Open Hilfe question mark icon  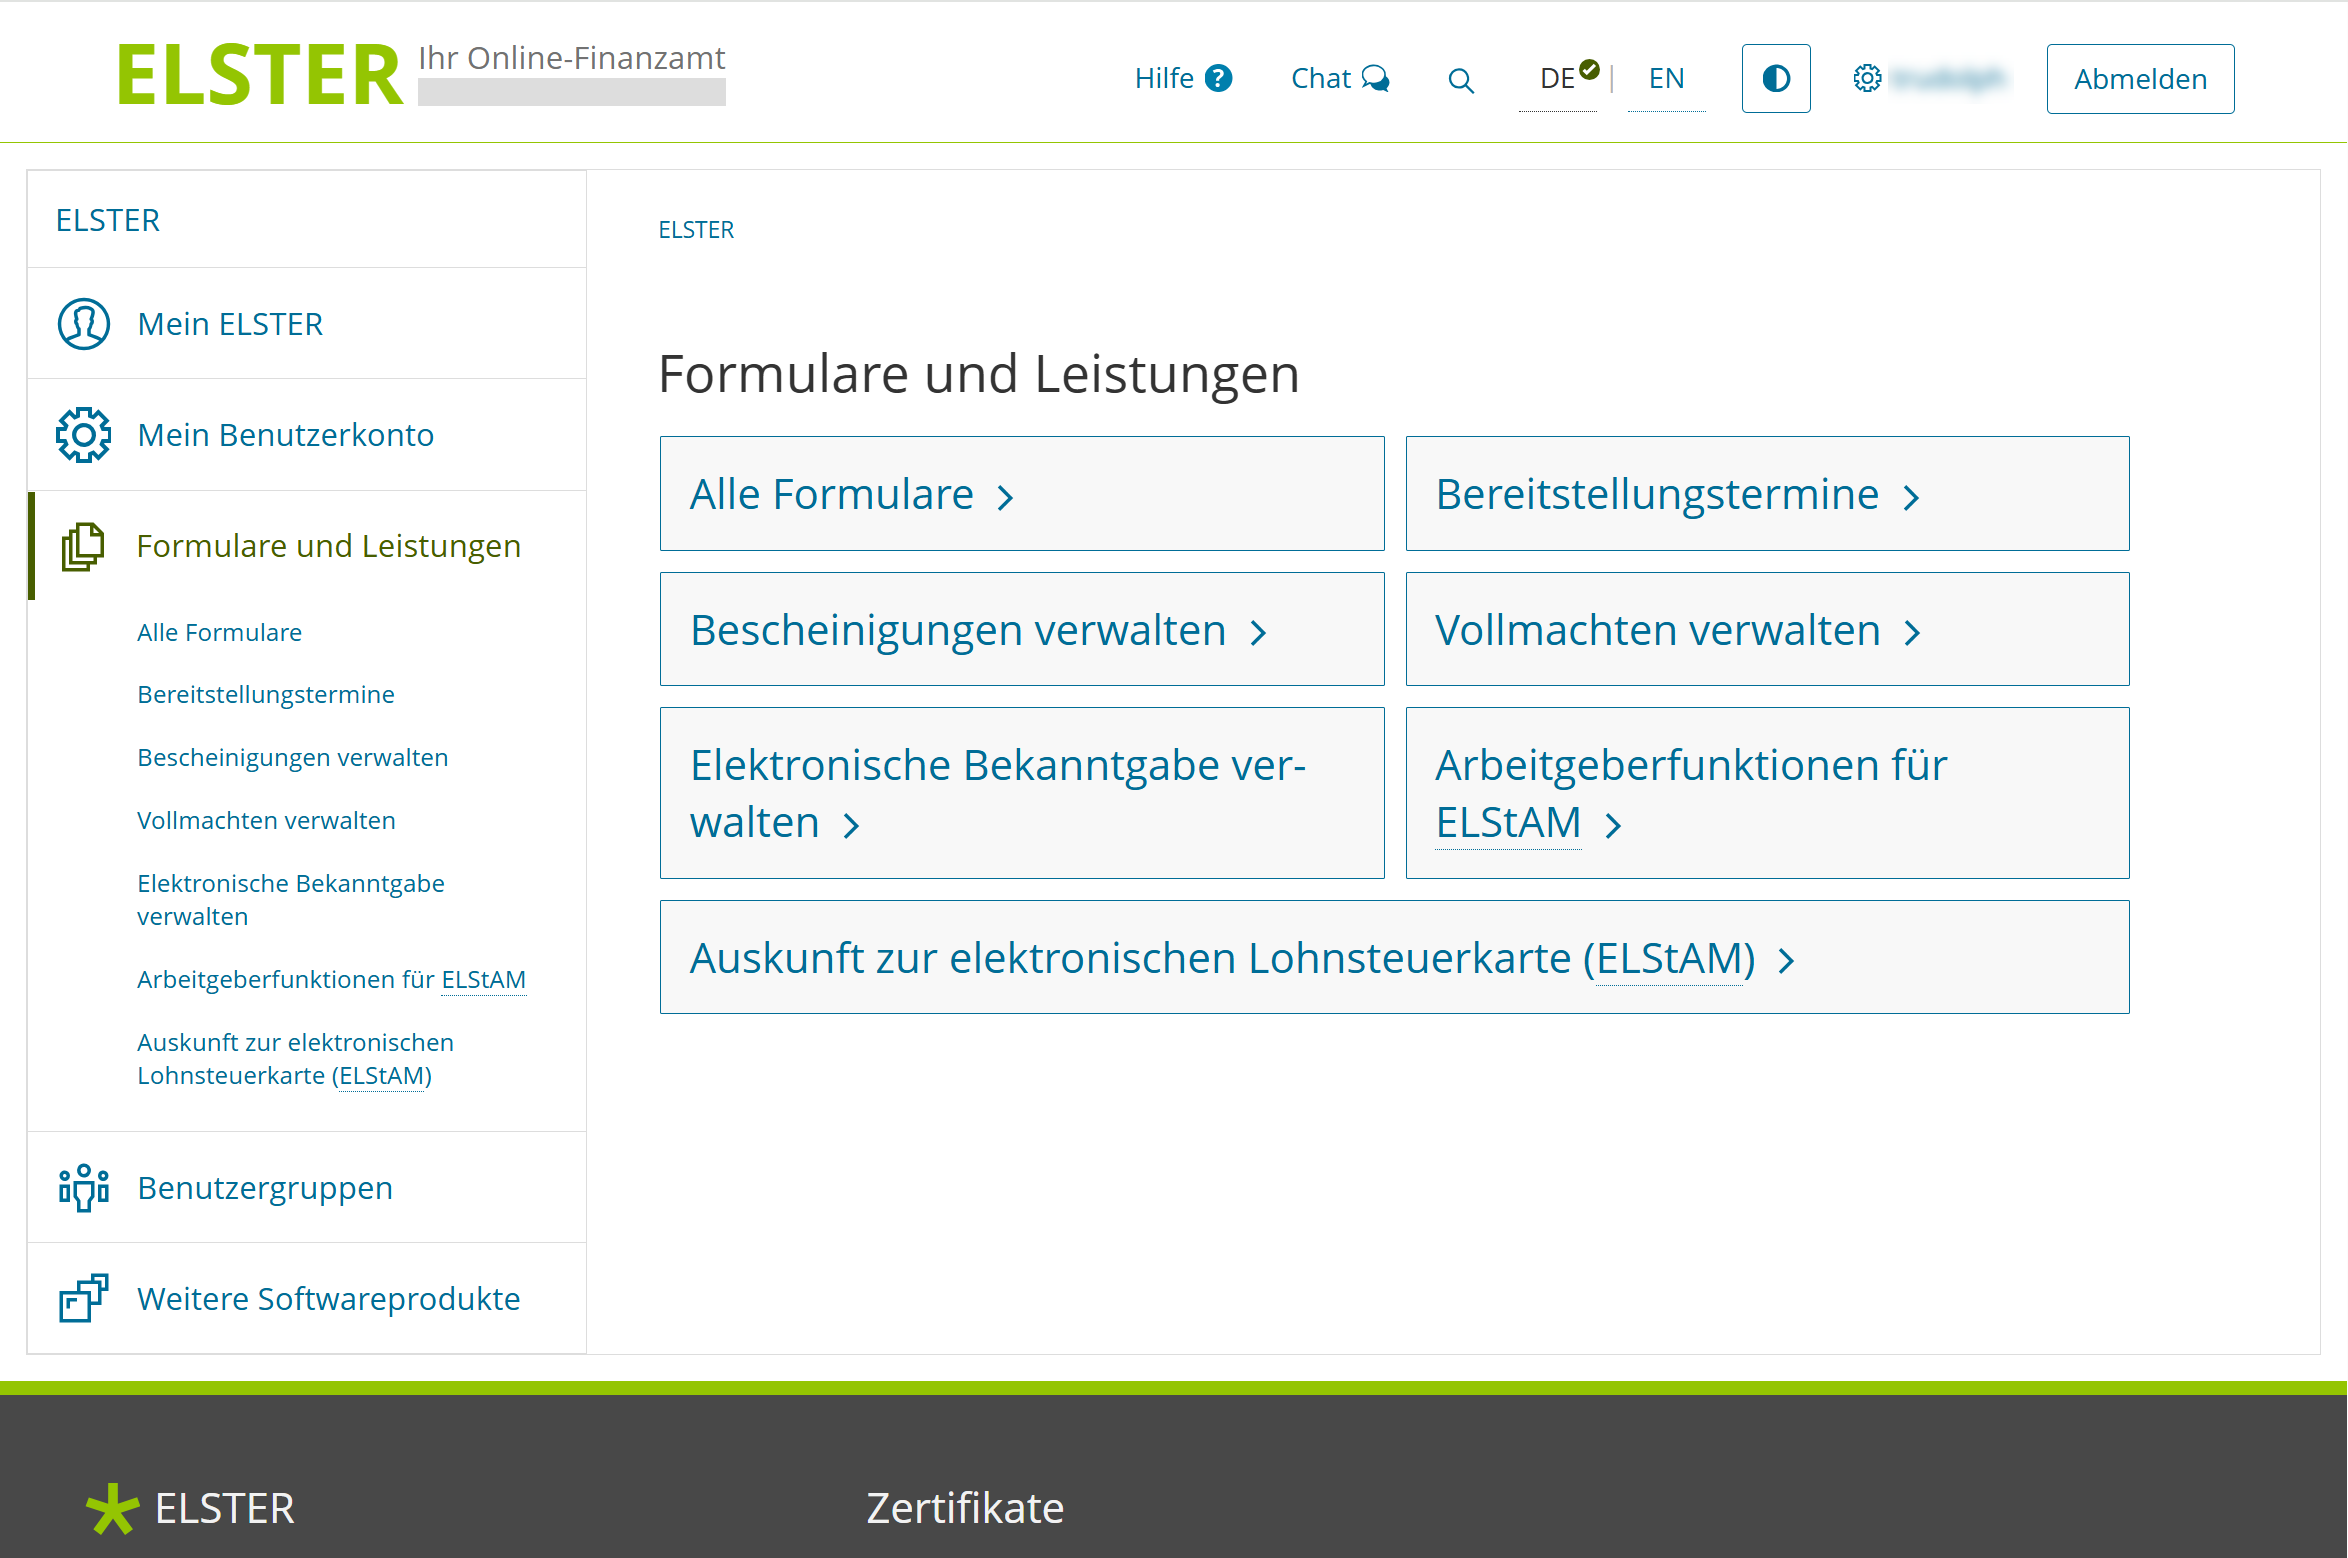point(1219,78)
